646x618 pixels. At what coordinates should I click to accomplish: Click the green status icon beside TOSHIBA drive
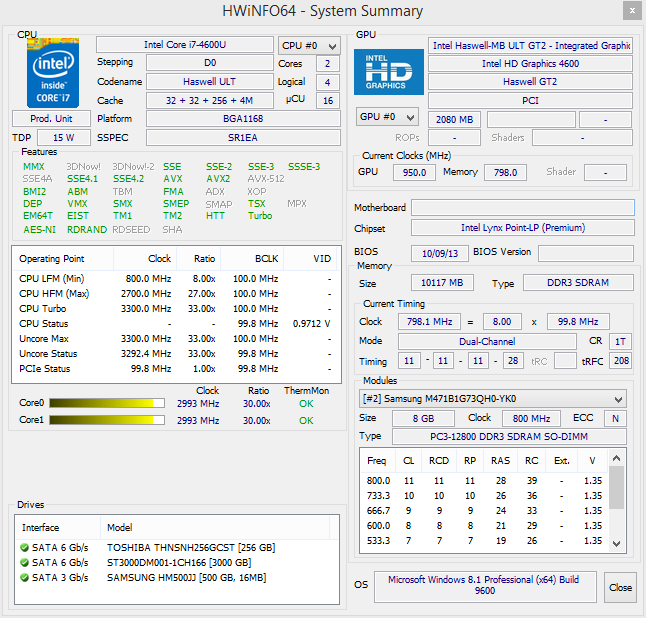24,548
